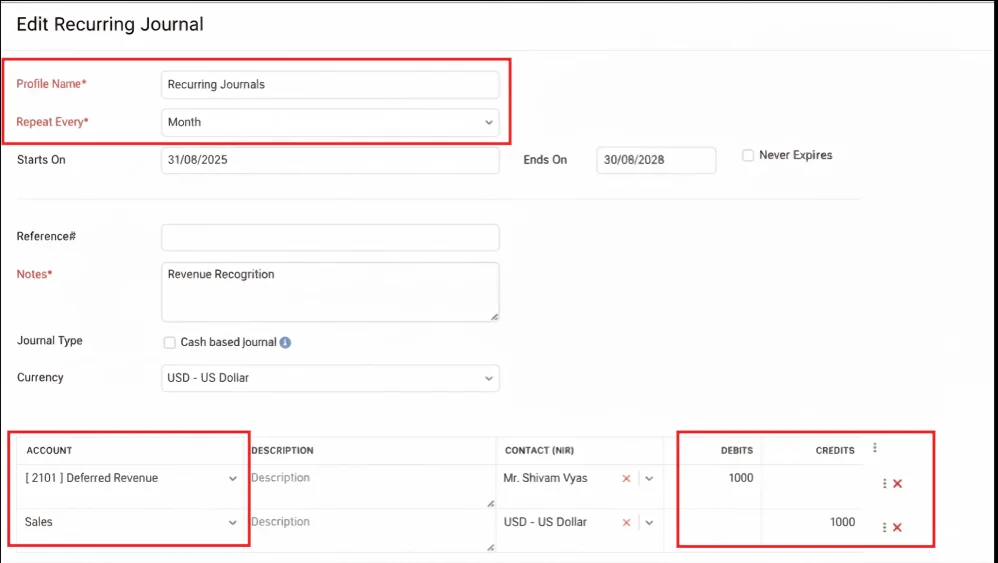Select the Starts On date field
This screenshot has width=998, height=563.
pos(330,160)
